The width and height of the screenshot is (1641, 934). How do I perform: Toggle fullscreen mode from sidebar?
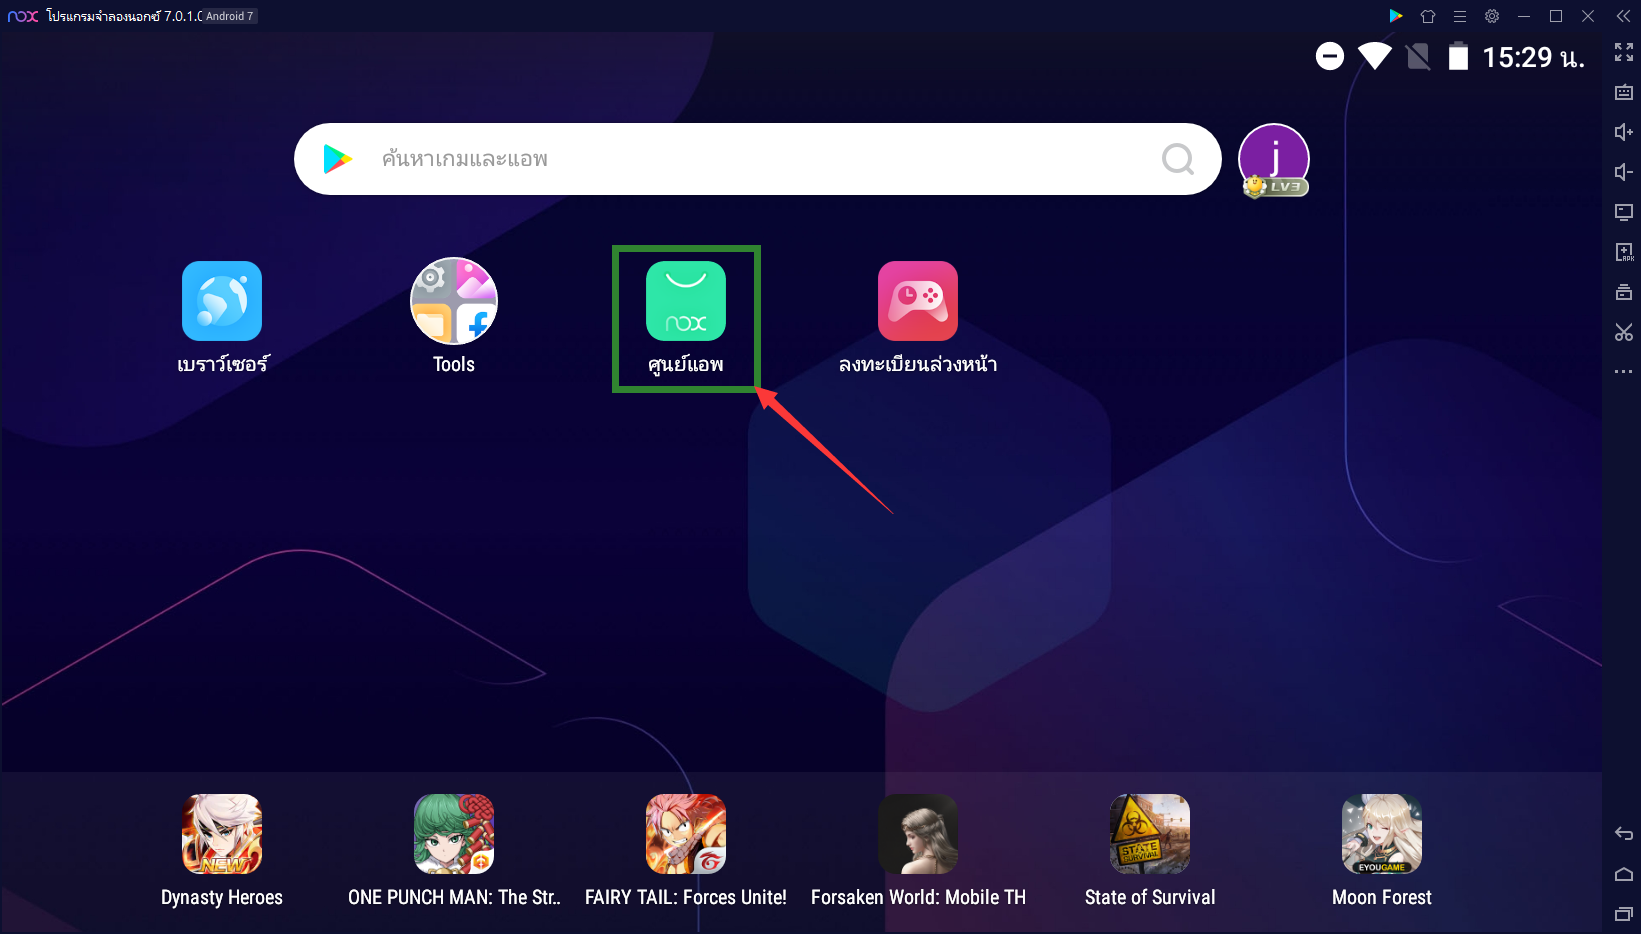[1623, 52]
